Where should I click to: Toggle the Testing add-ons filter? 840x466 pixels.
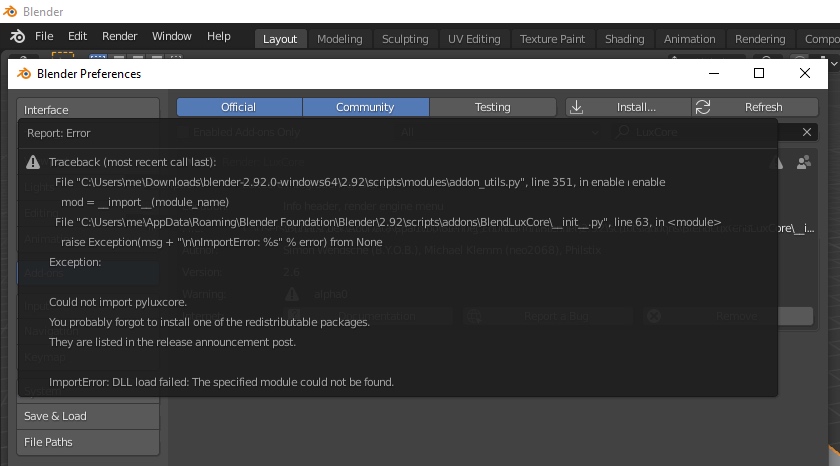(x=492, y=107)
